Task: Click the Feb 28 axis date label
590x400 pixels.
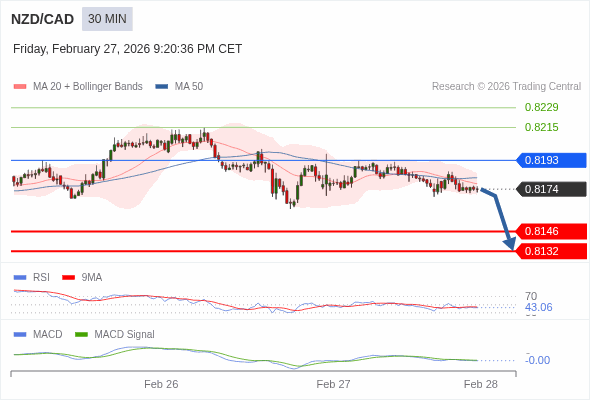Action: tap(481, 384)
